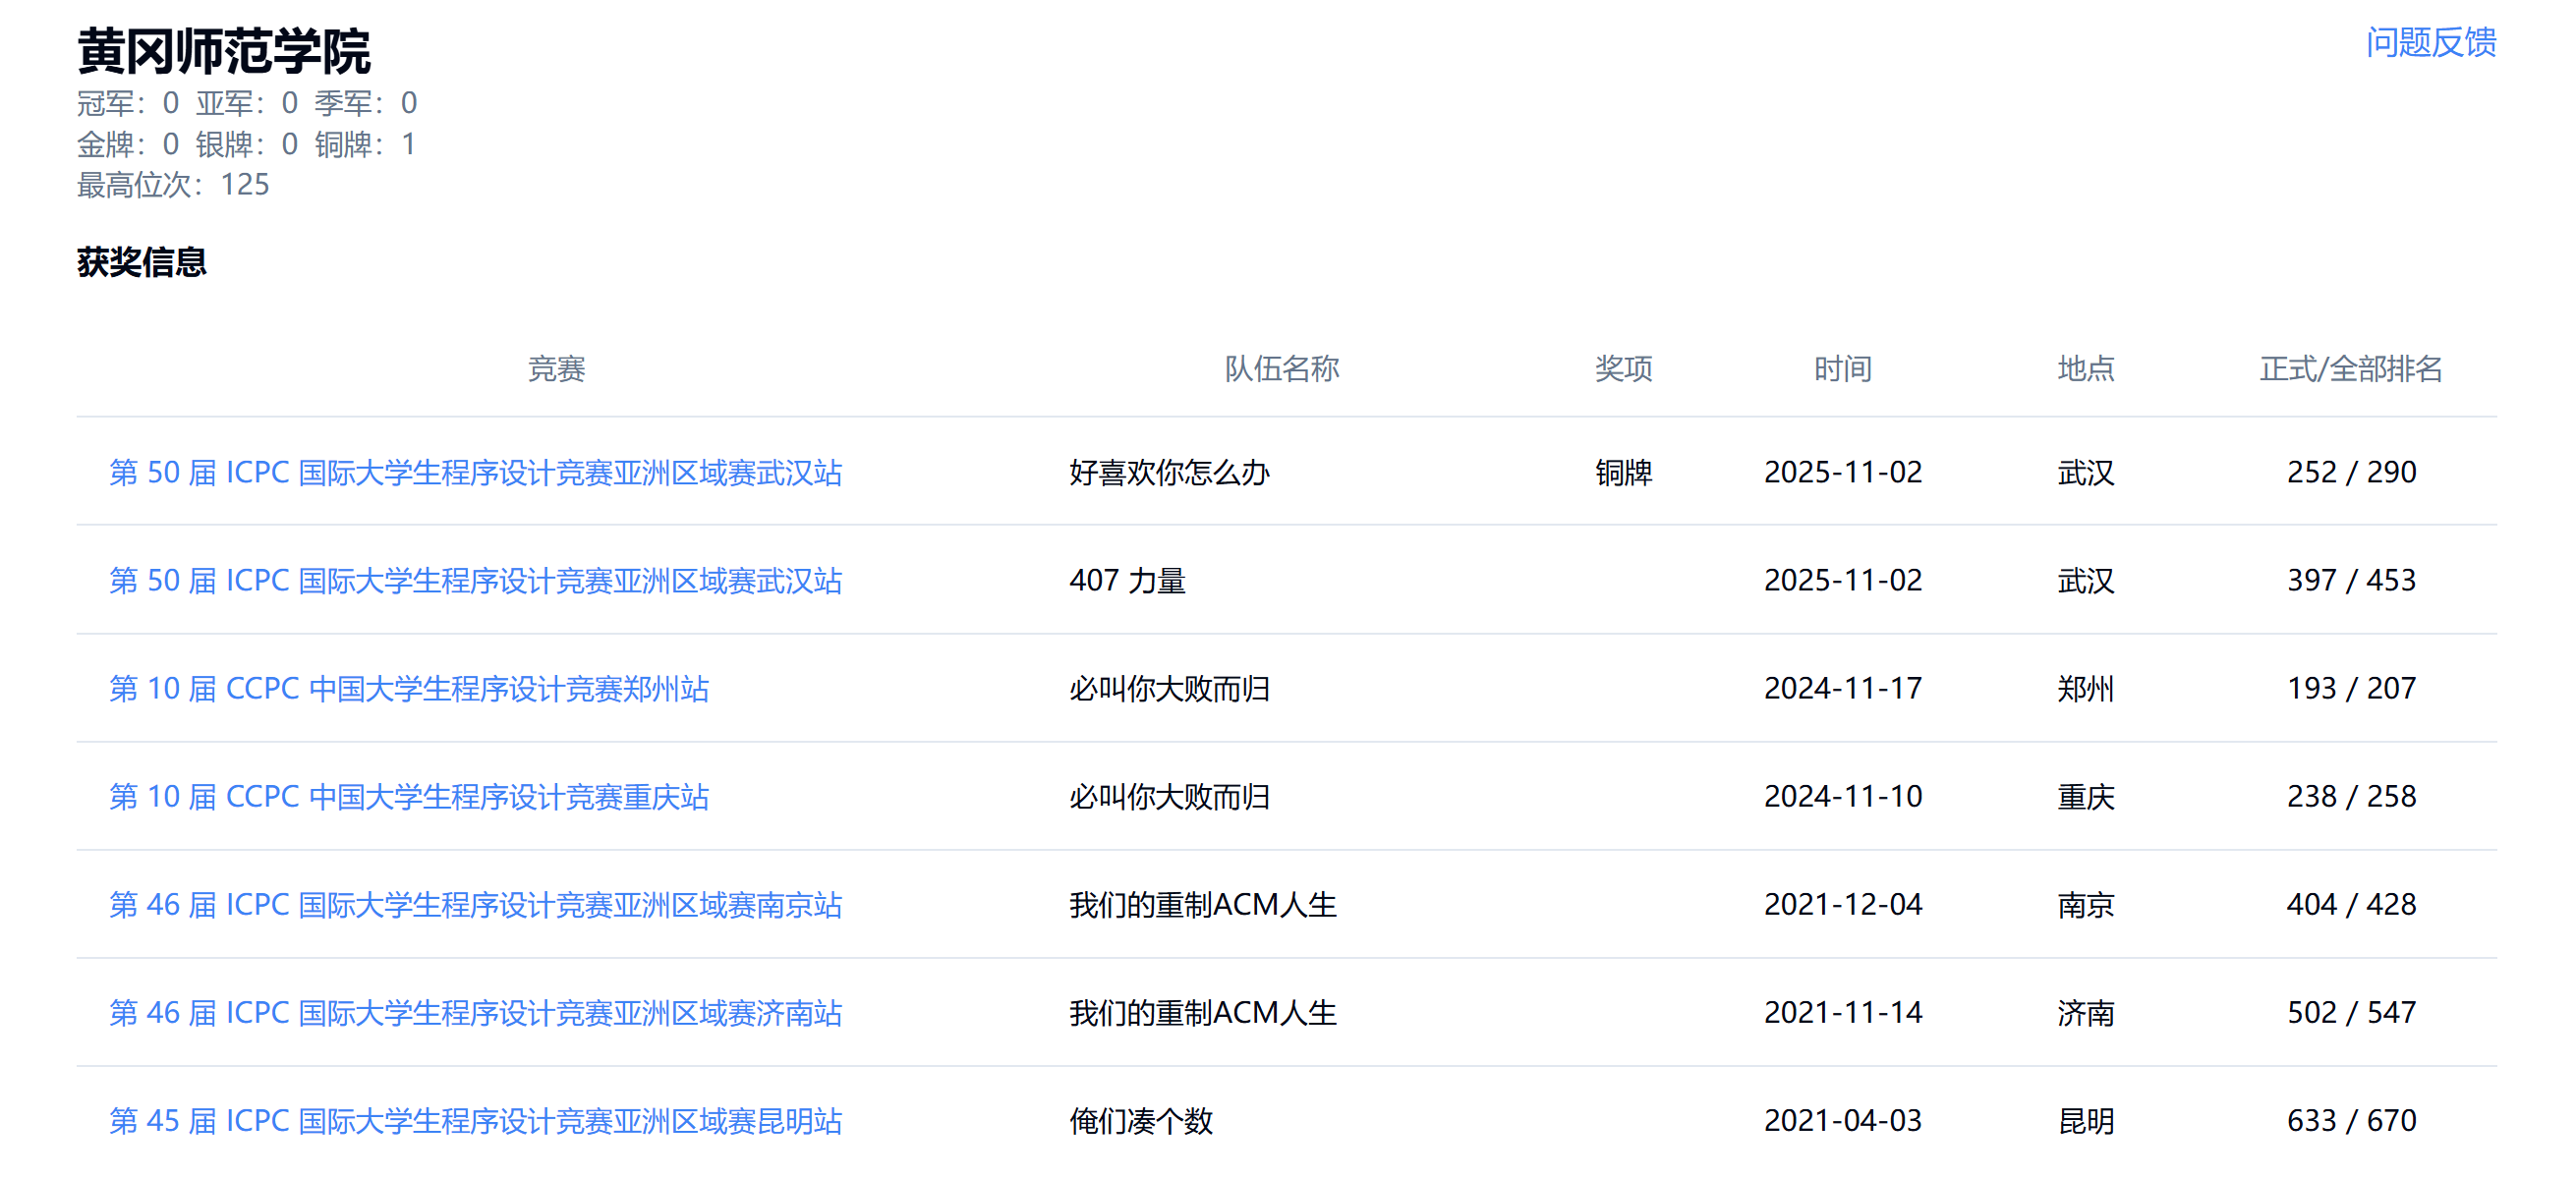Image resolution: width=2576 pixels, height=1178 pixels.
Task: Click the 时间 column header
Action: (x=1842, y=369)
